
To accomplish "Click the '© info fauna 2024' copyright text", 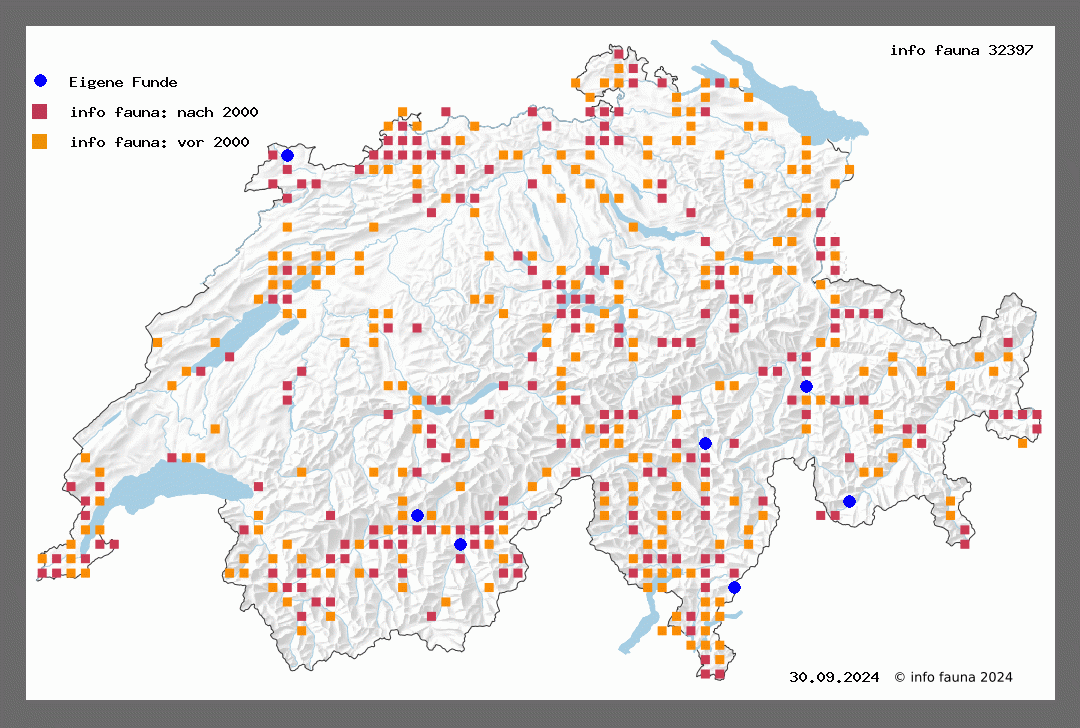I will 953,677.
